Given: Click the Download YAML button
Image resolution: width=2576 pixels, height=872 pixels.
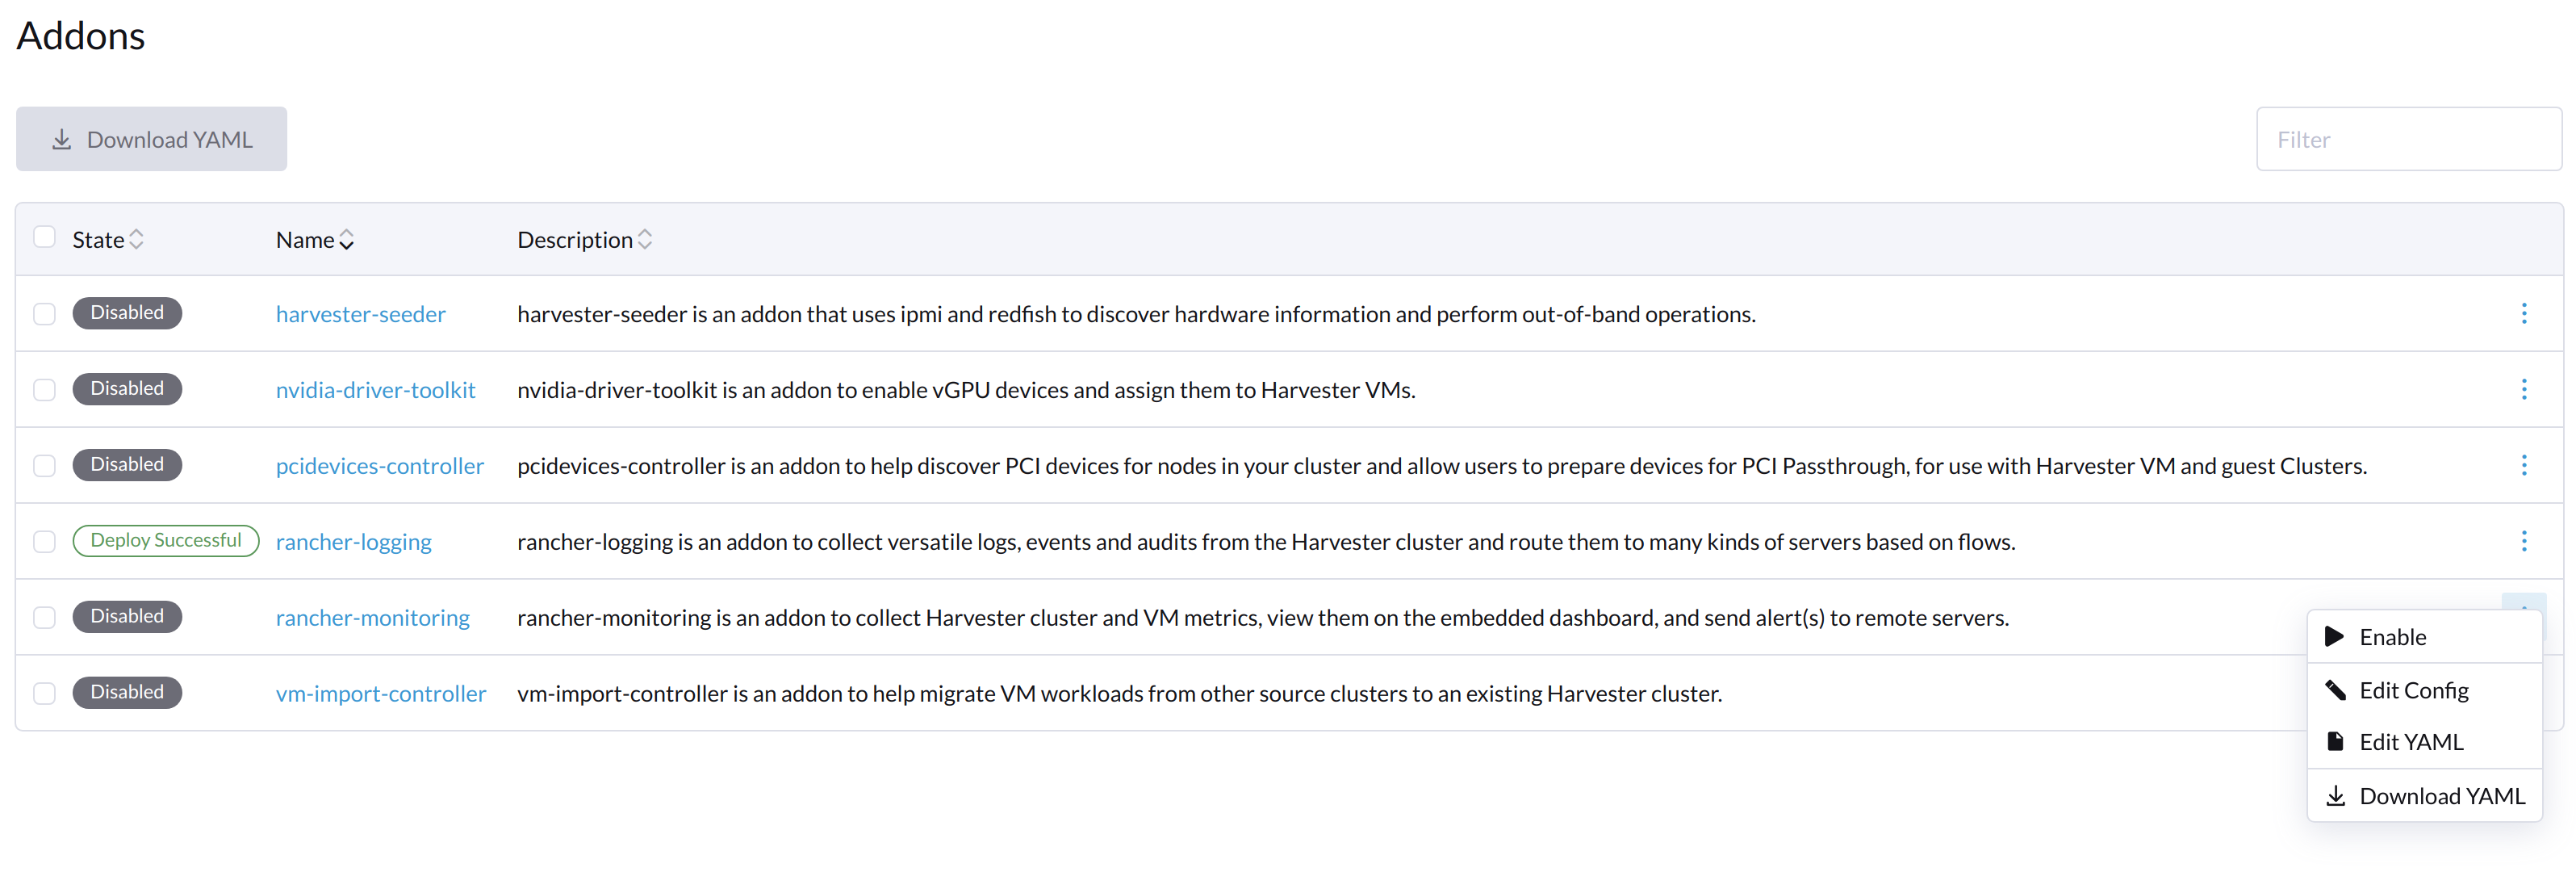Looking at the screenshot, I should (151, 138).
